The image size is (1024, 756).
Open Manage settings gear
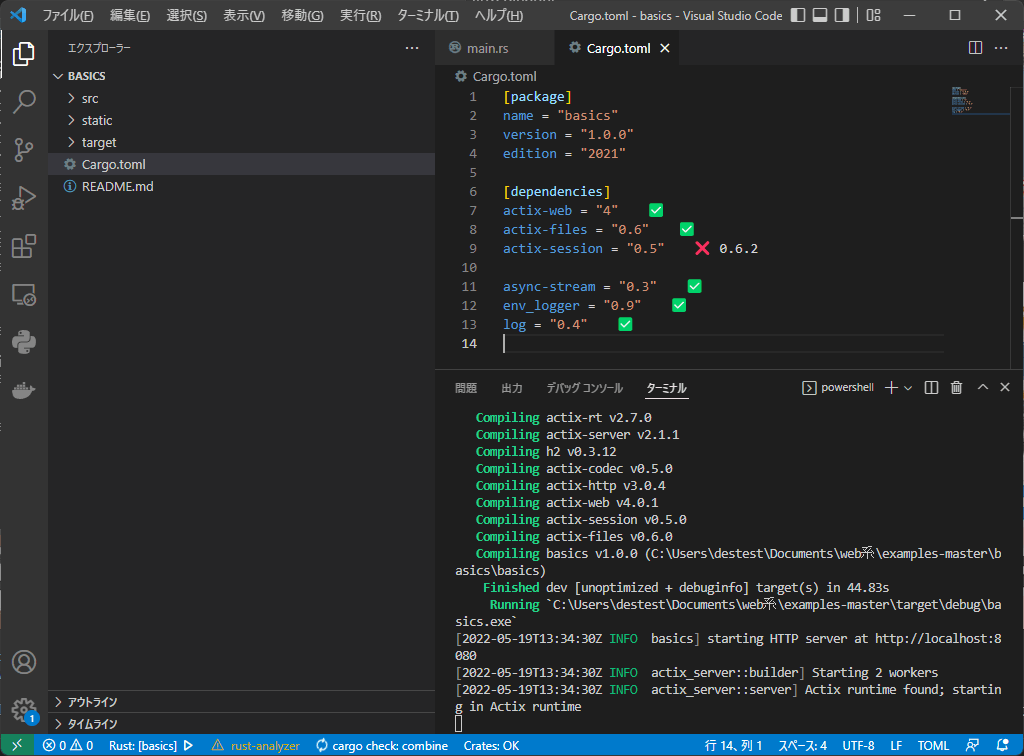click(24, 710)
